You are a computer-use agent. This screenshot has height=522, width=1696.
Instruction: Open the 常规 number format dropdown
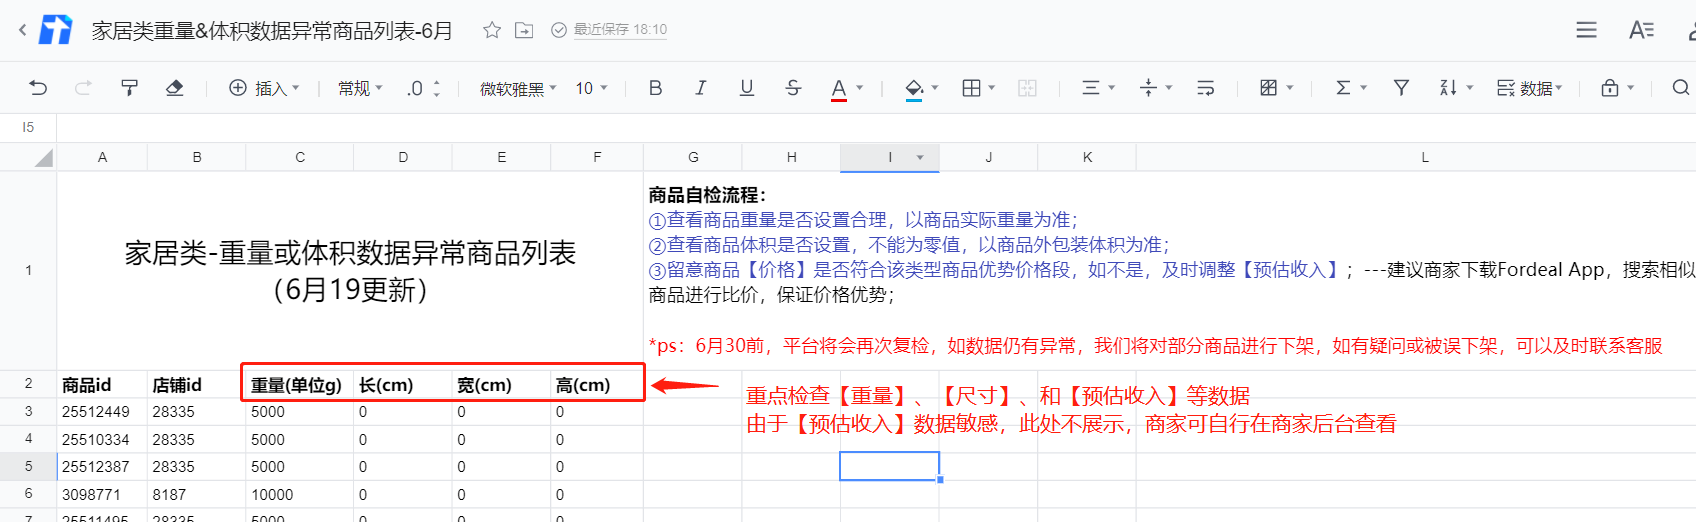click(360, 89)
